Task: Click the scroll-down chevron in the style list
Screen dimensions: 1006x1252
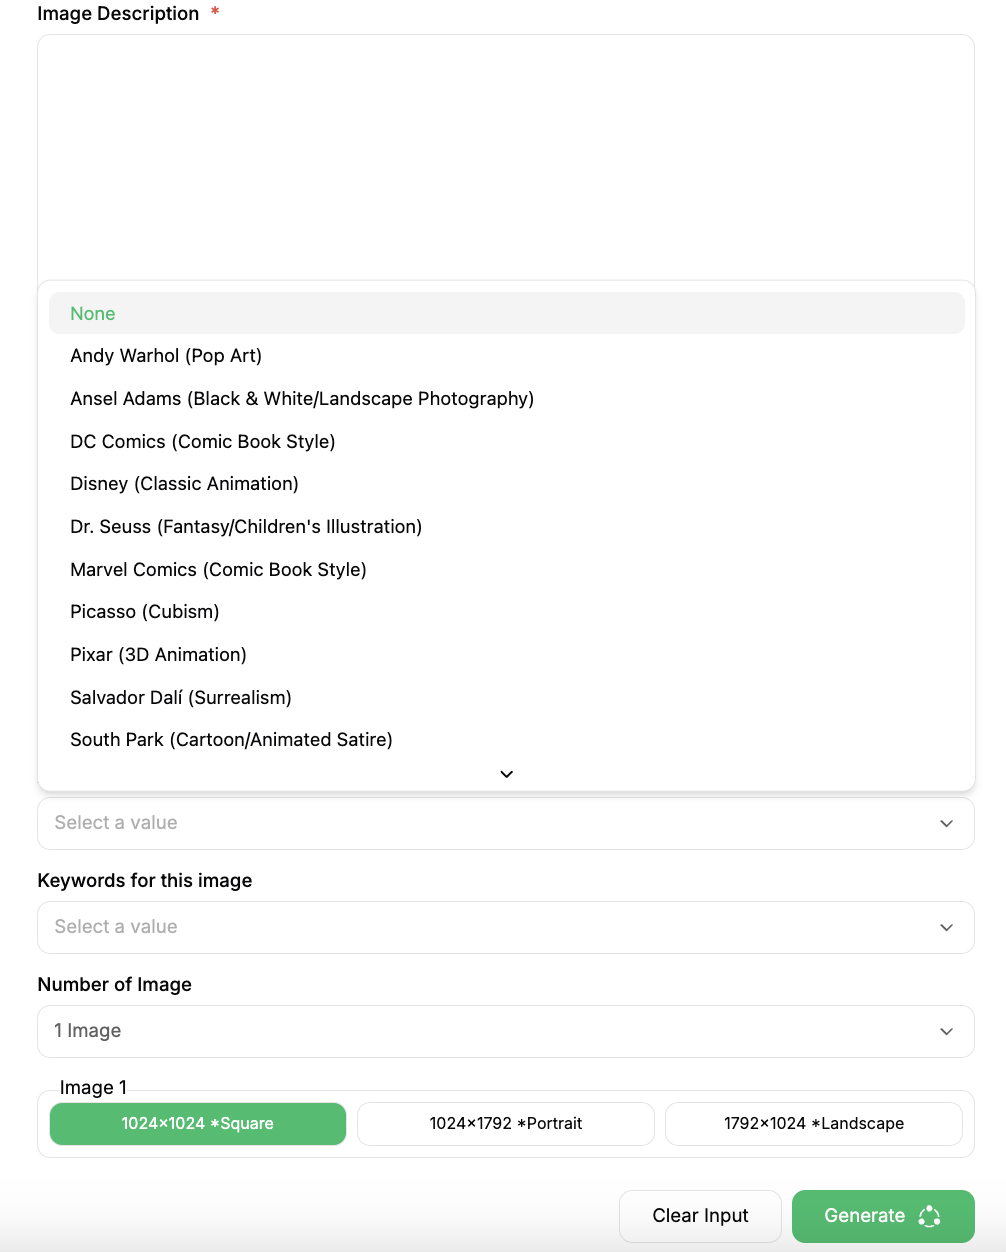Action: [506, 774]
